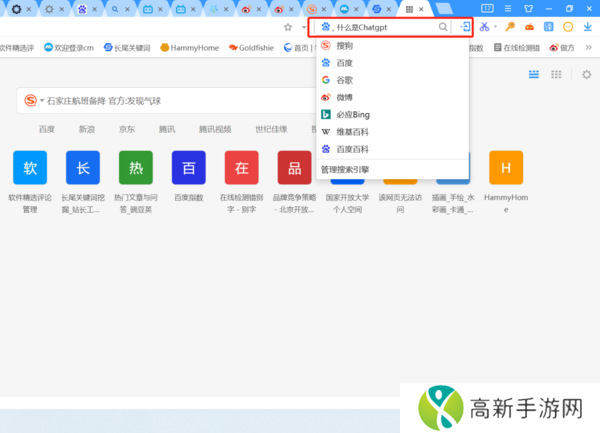Open the page settings gear icon
Image resolution: width=600 pixels, height=433 pixels.
(586, 75)
